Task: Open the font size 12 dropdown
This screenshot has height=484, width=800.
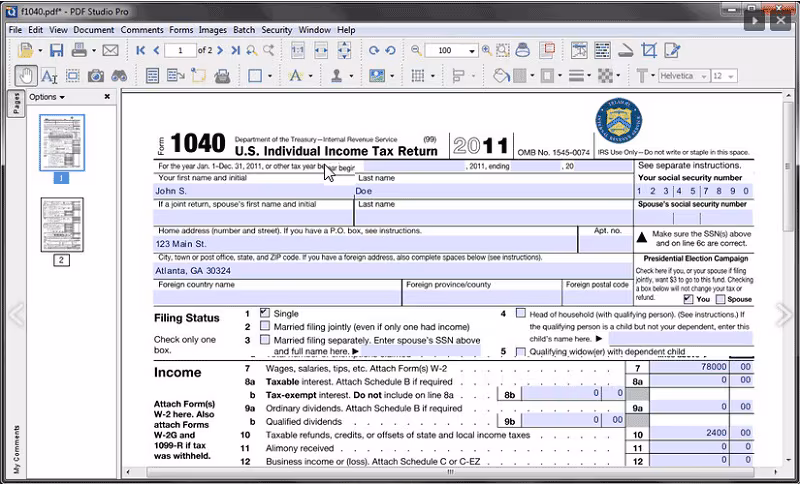Action: [x=731, y=76]
